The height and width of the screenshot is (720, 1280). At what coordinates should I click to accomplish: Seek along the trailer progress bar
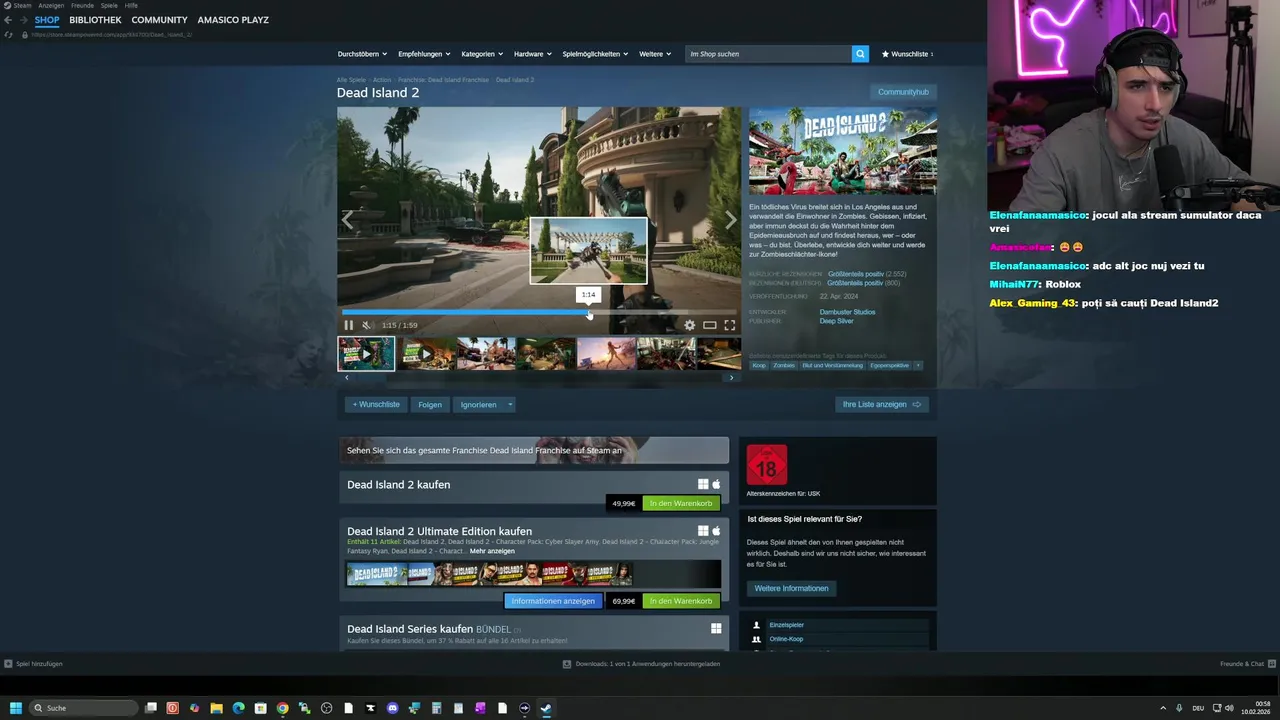click(540, 312)
